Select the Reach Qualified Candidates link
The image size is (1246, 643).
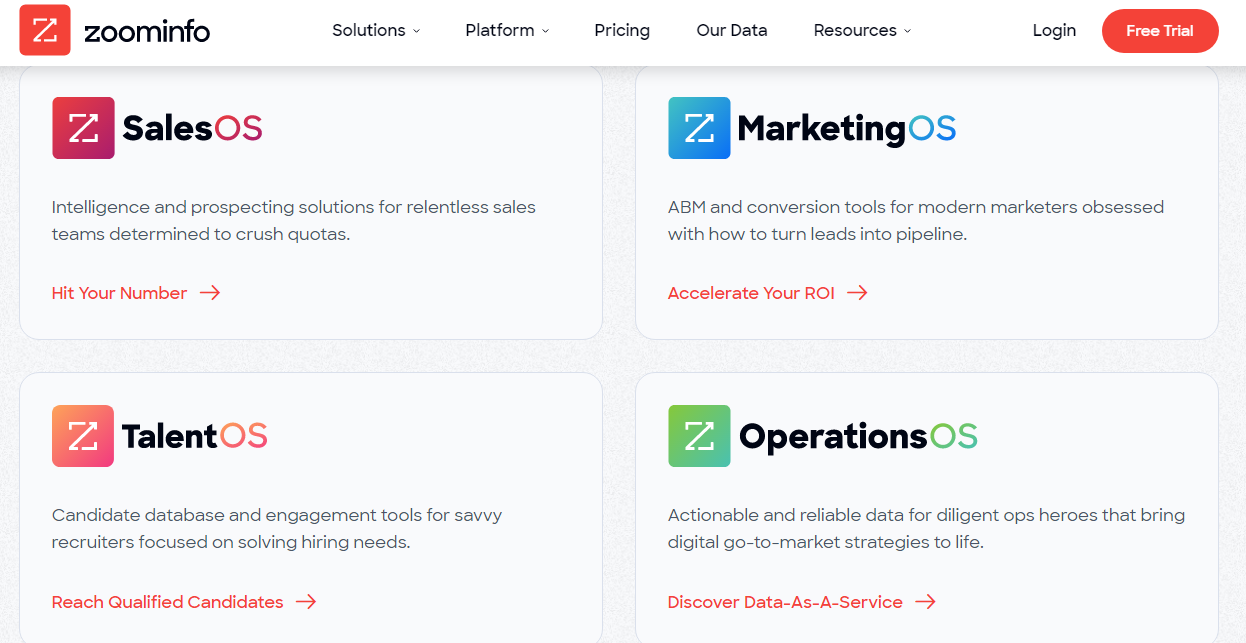[168, 602]
